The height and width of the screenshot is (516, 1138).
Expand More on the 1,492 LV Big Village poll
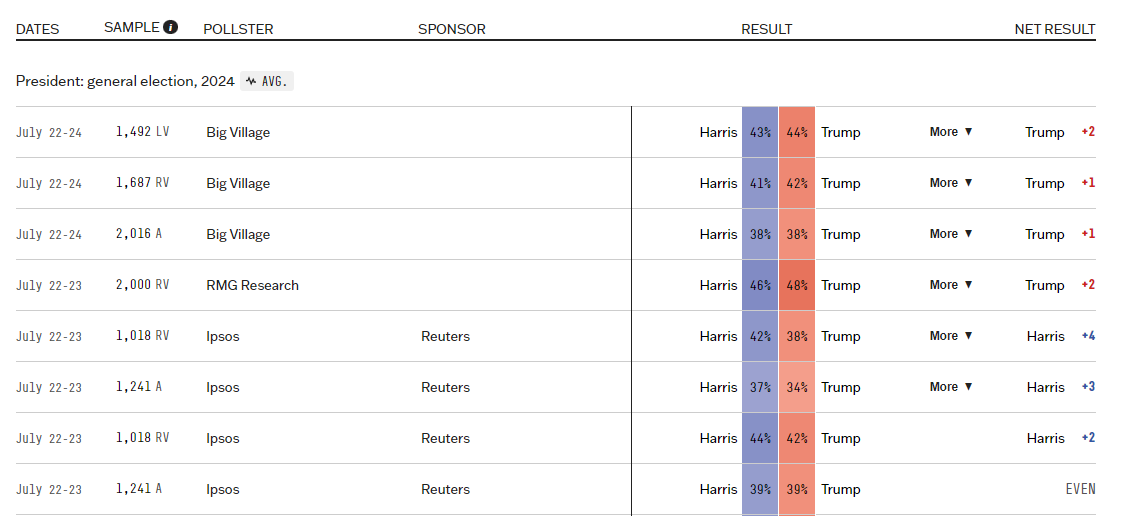coord(951,132)
